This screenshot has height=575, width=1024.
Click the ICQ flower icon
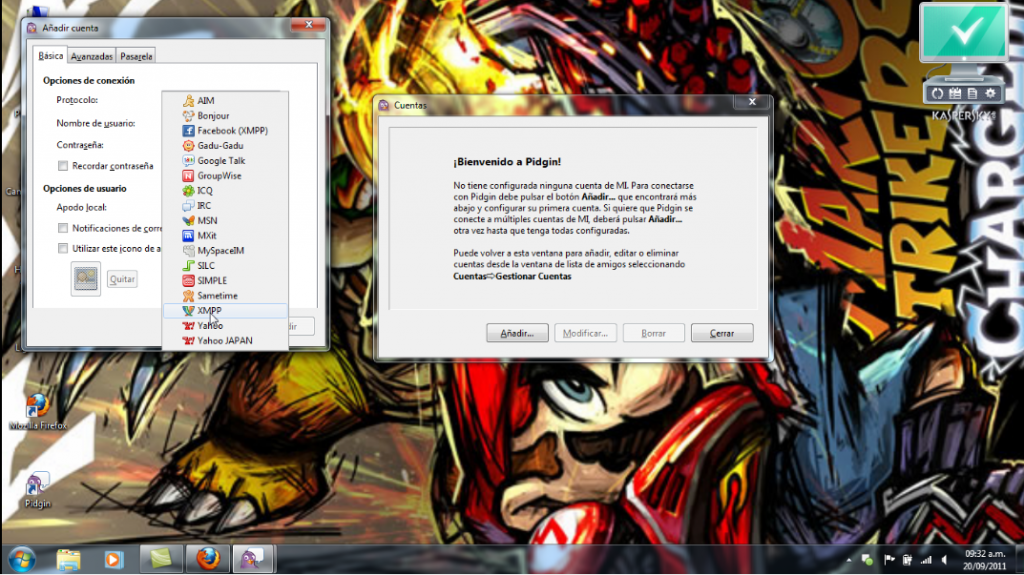188,191
